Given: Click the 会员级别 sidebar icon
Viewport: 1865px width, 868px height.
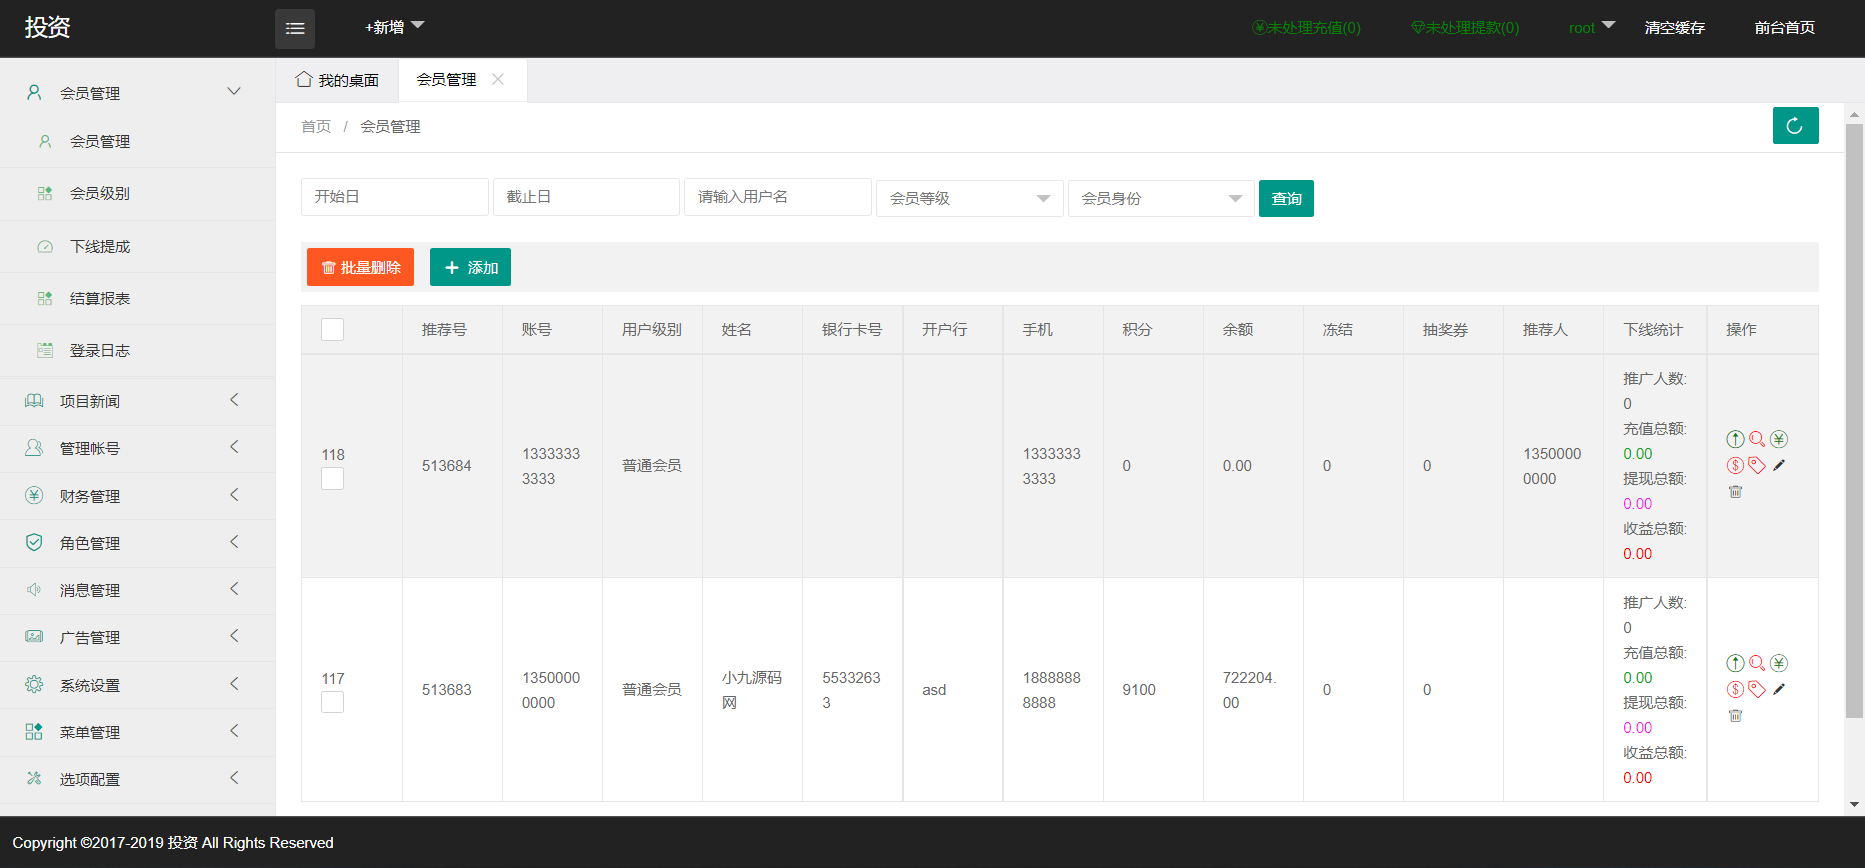Looking at the screenshot, I should (x=45, y=193).
